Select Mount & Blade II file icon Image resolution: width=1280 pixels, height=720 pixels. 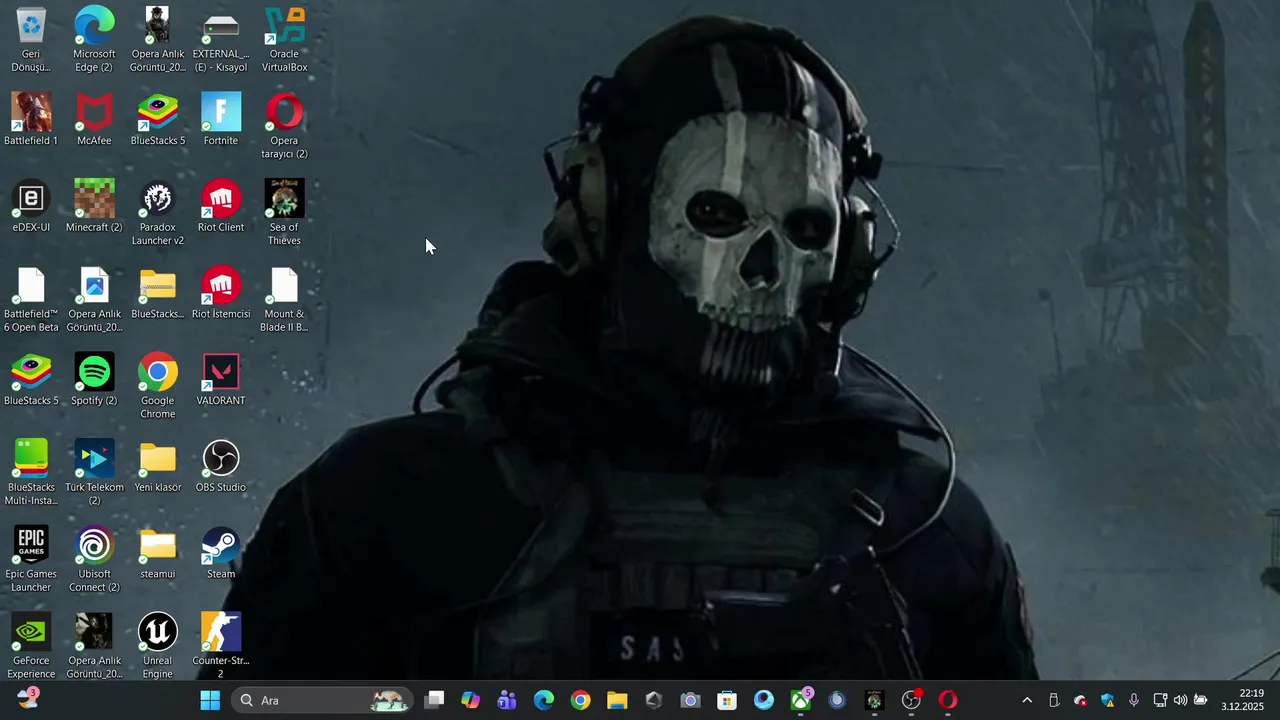[x=284, y=300]
